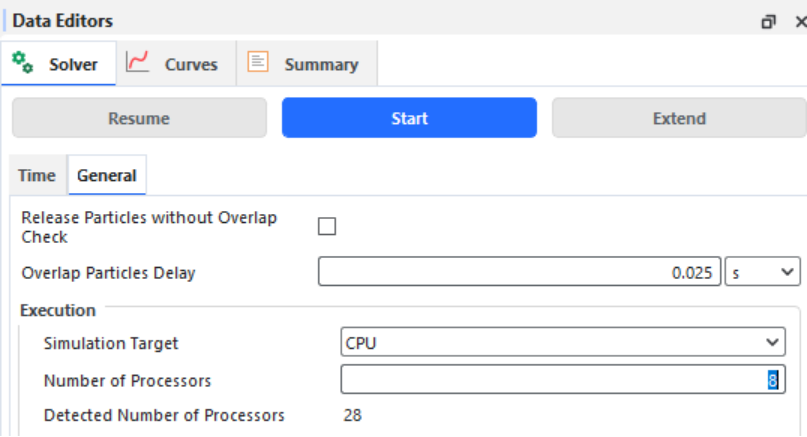Image resolution: width=807 pixels, height=437 pixels.
Task: Click the Curves chart icon
Action: [137, 62]
